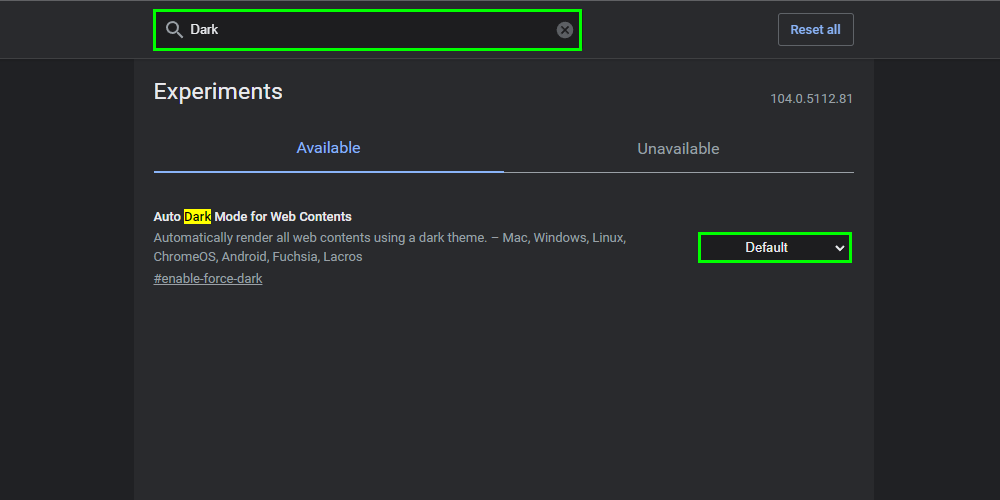The height and width of the screenshot is (500, 1000).
Task: Click the Experiments page heading
Action: pyautogui.click(x=218, y=91)
